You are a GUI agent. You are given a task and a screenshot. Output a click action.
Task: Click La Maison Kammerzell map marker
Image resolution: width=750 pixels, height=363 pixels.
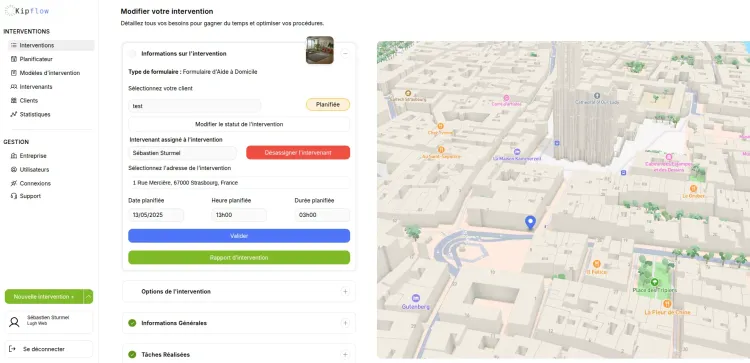517,152
